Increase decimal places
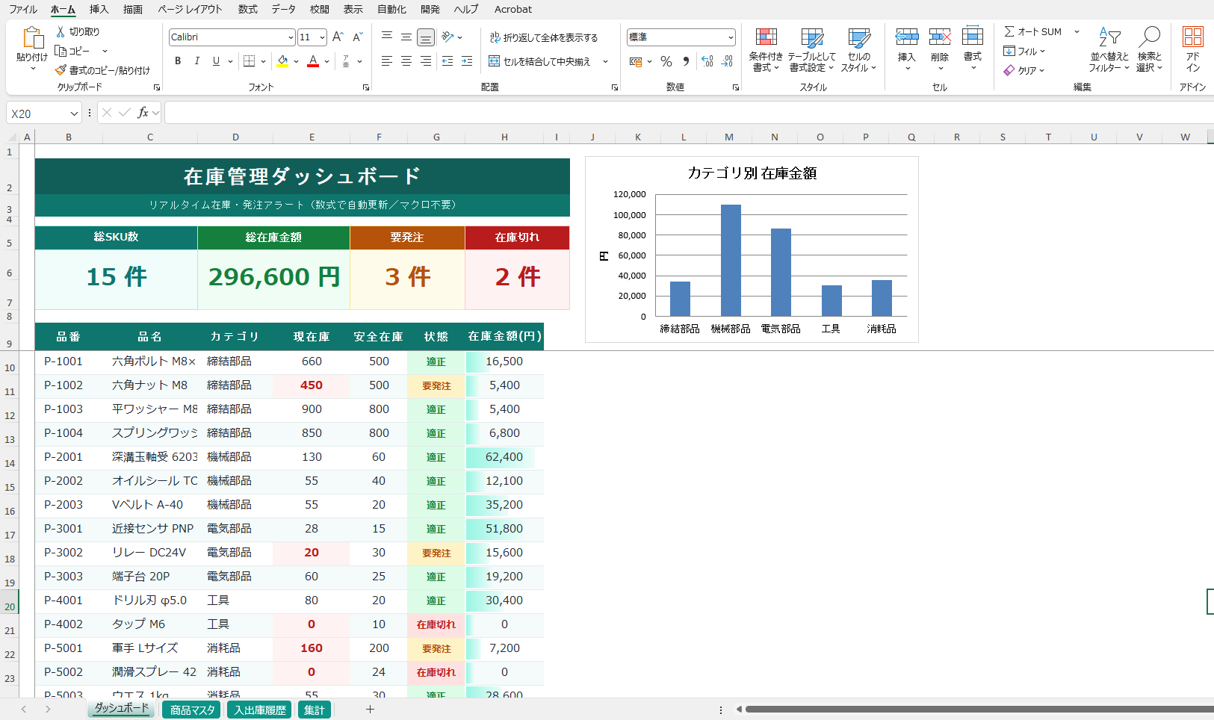Screen dimensions: 1214x720 708,61
